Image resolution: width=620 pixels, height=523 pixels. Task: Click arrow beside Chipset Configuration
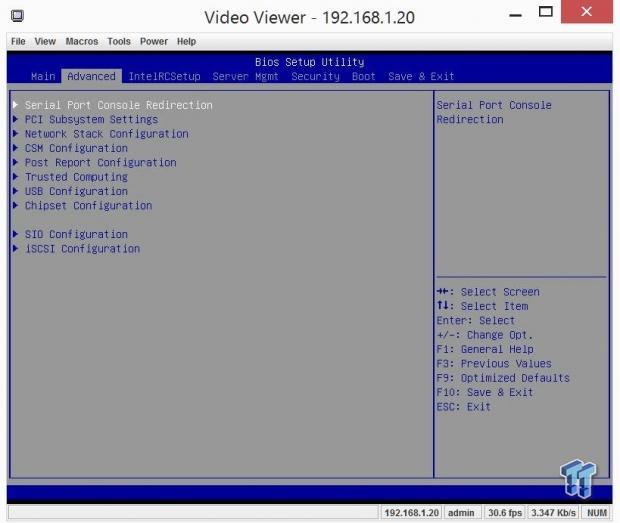tap(15, 205)
